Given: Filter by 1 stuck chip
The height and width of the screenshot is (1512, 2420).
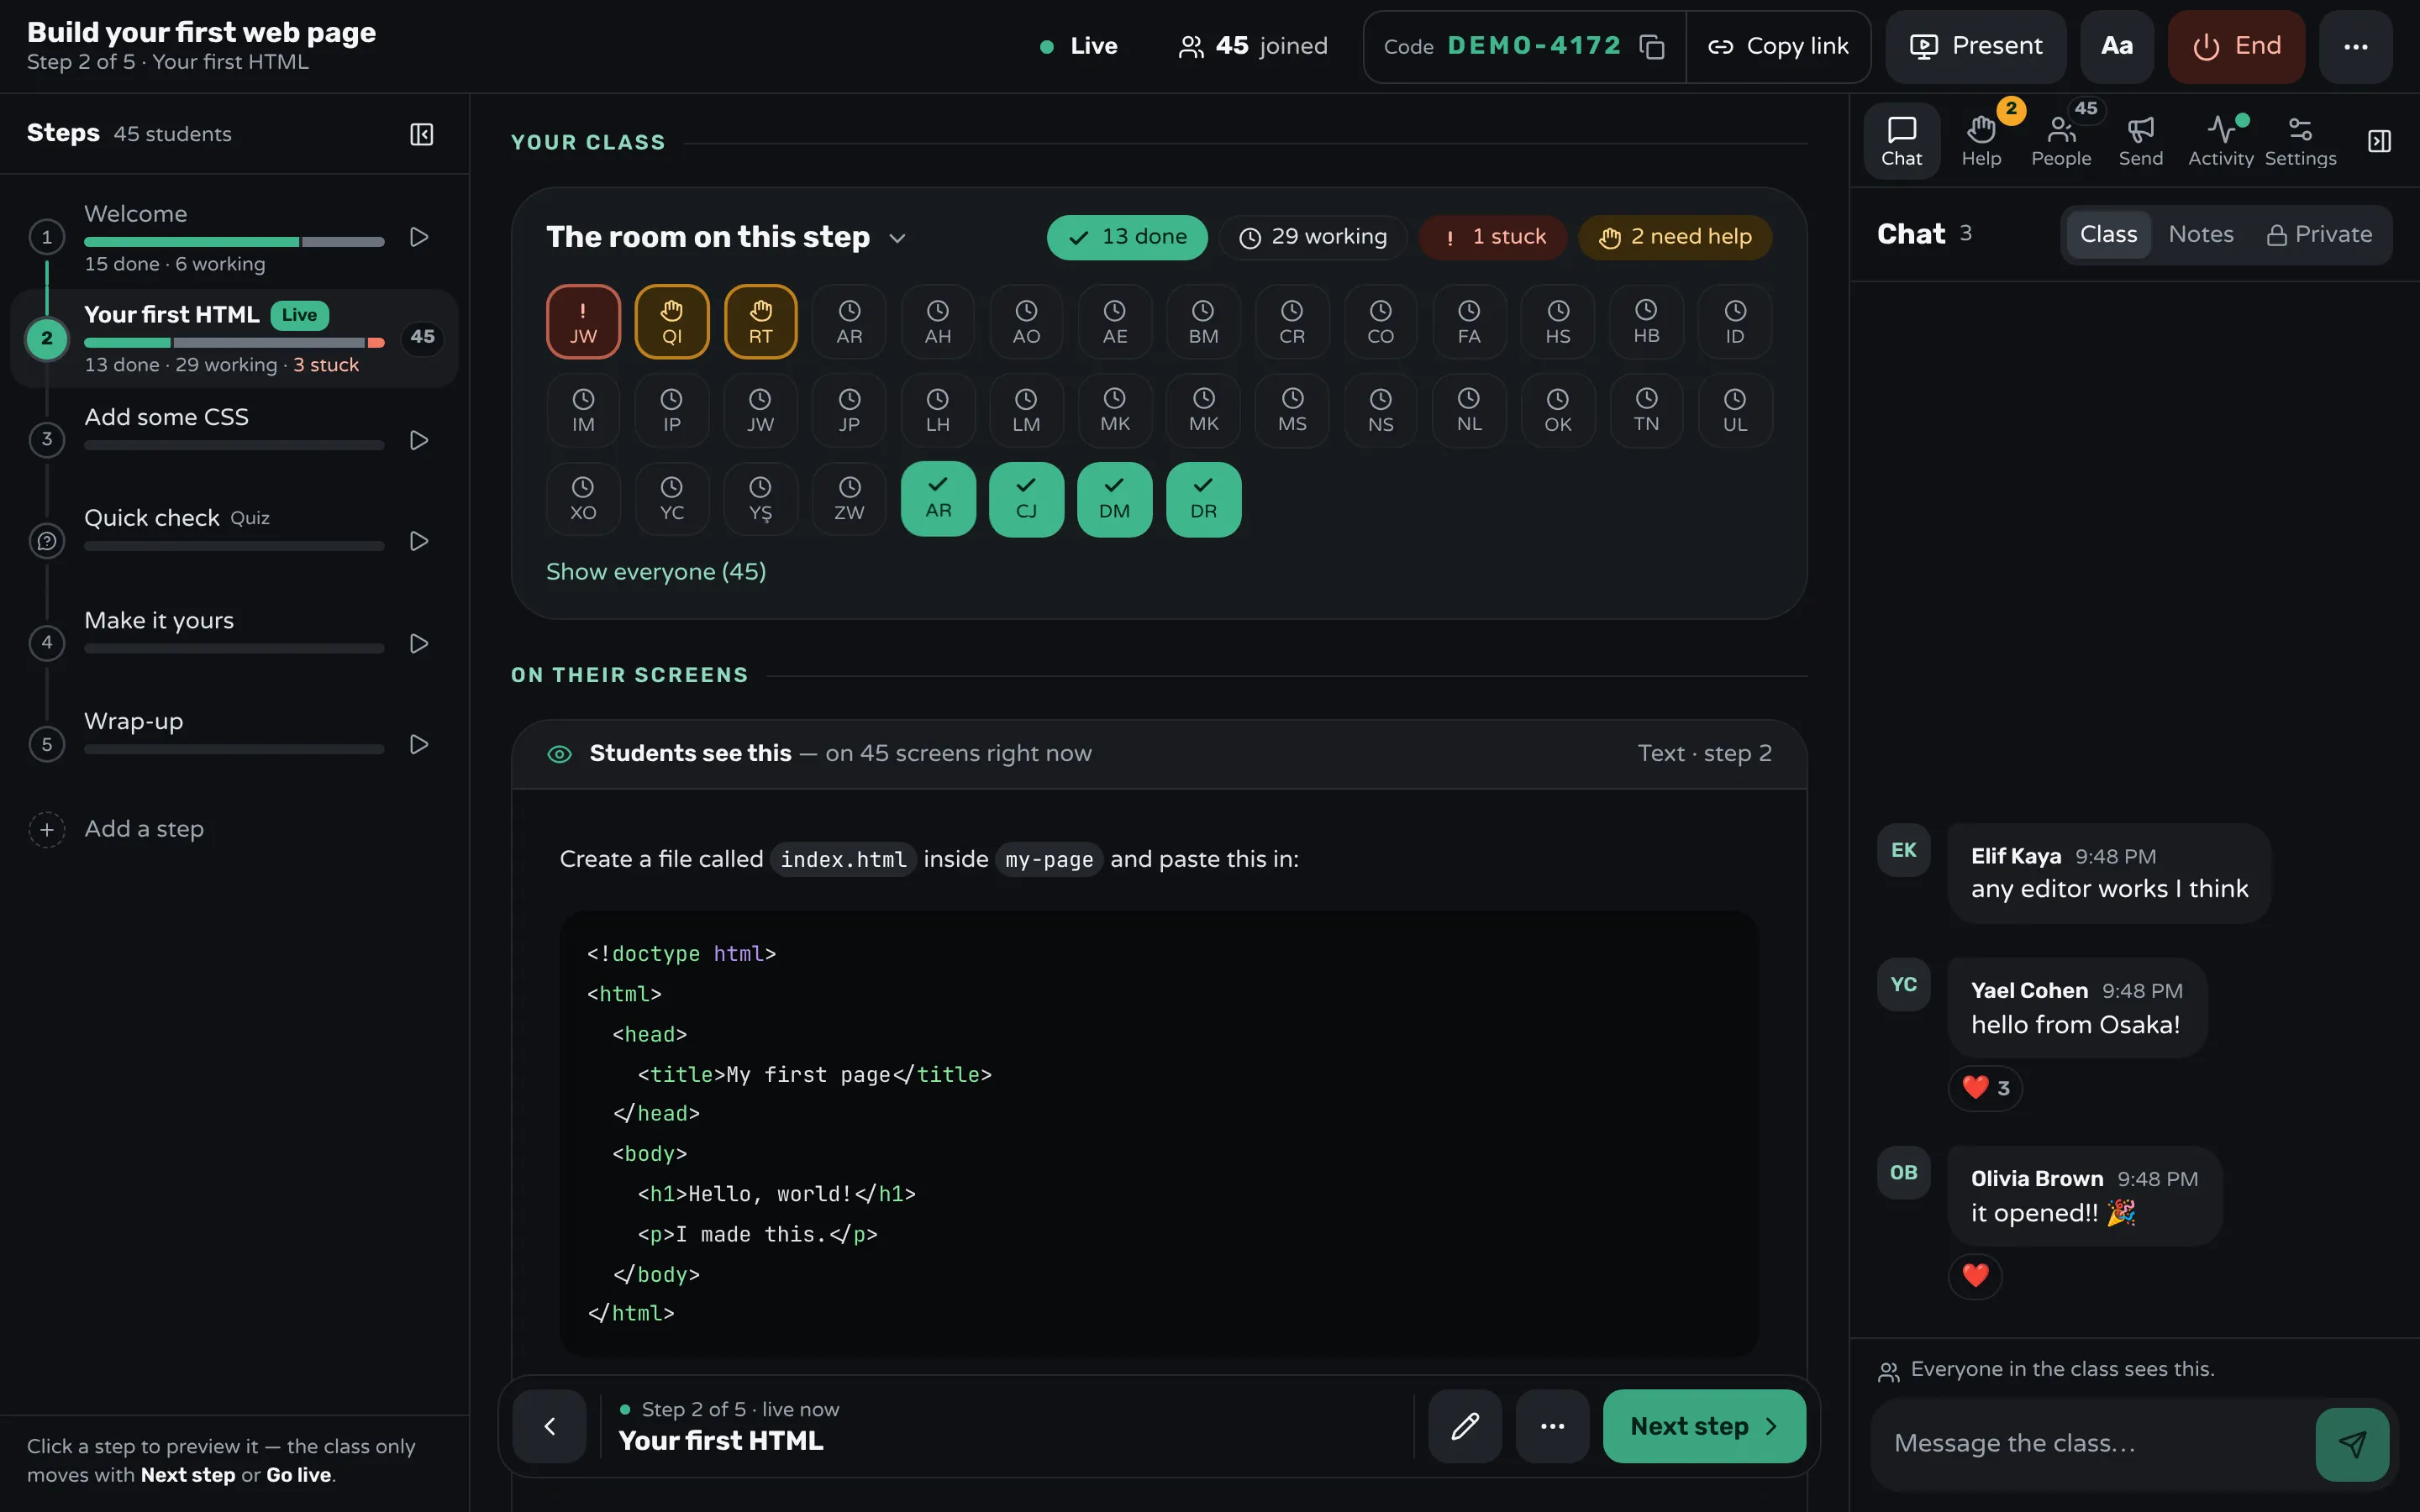Looking at the screenshot, I should point(1493,237).
